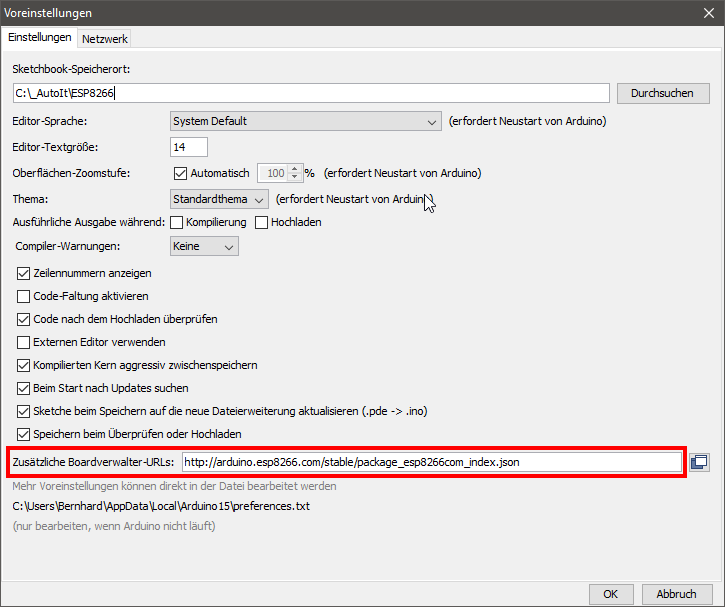Toggle the Automatisch zoom checkbox
The width and height of the screenshot is (725, 607).
180,173
